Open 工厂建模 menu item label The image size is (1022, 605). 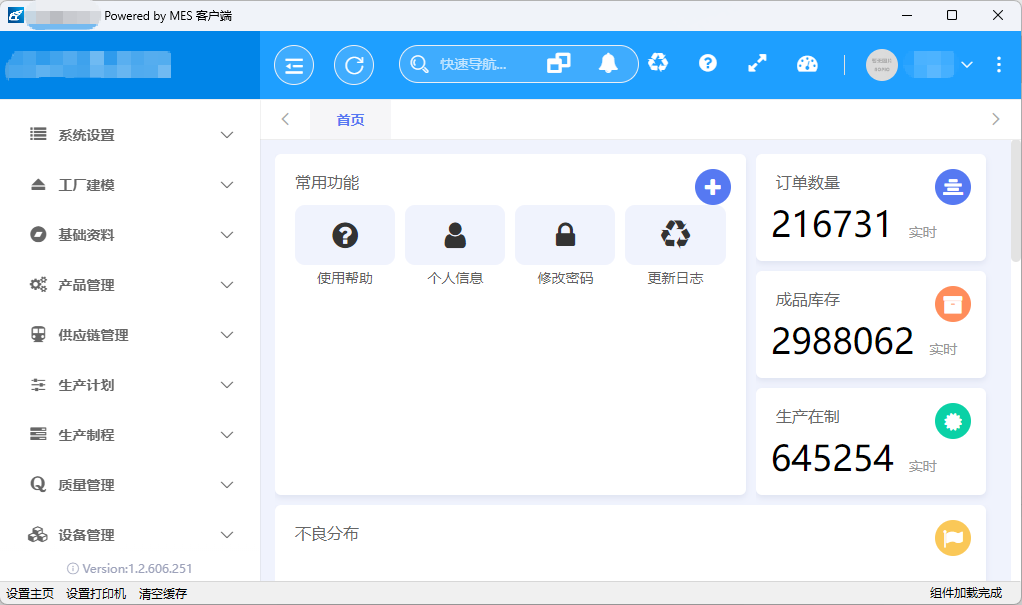tap(87, 185)
